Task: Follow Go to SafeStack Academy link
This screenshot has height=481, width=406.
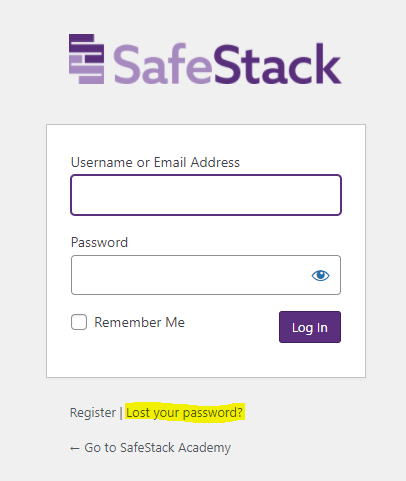Action: [x=150, y=448]
